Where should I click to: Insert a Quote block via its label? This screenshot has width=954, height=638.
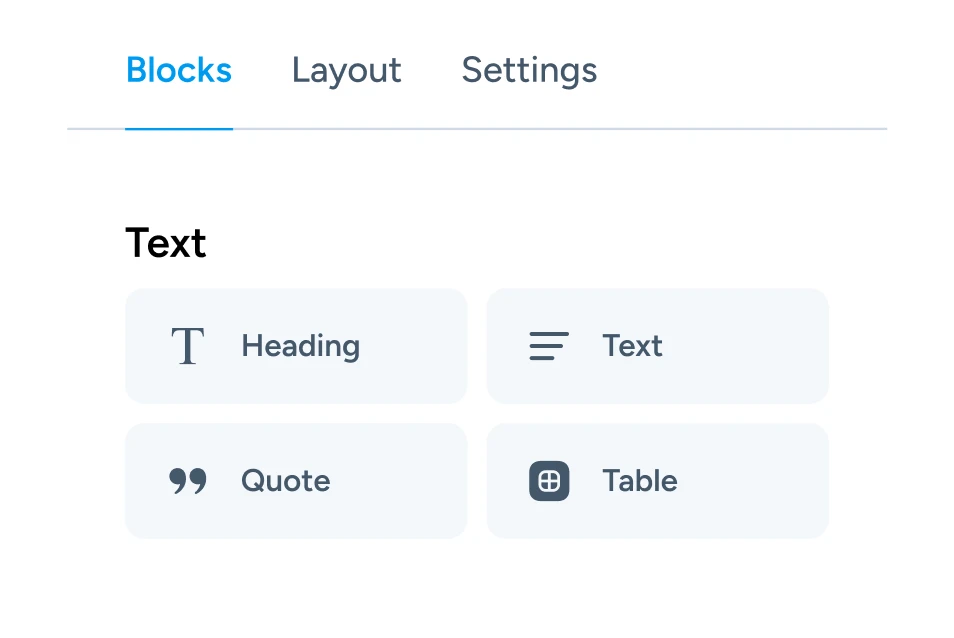[x=285, y=481]
